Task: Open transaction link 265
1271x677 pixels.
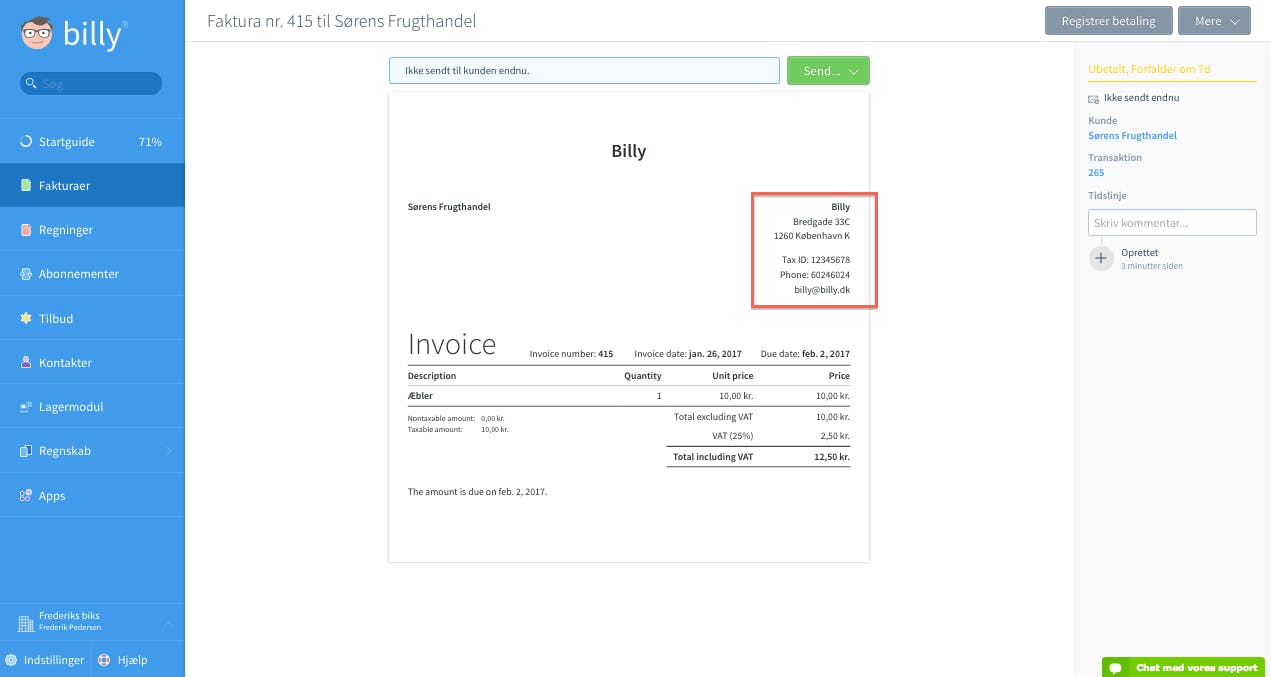Action: [x=1096, y=173]
